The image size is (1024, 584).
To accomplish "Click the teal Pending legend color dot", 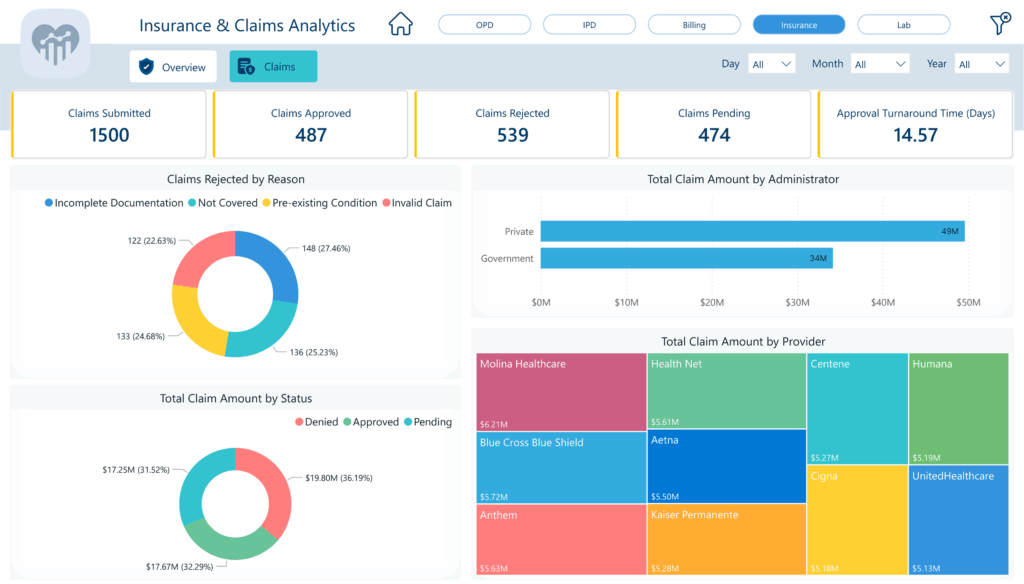I will coord(408,422).
